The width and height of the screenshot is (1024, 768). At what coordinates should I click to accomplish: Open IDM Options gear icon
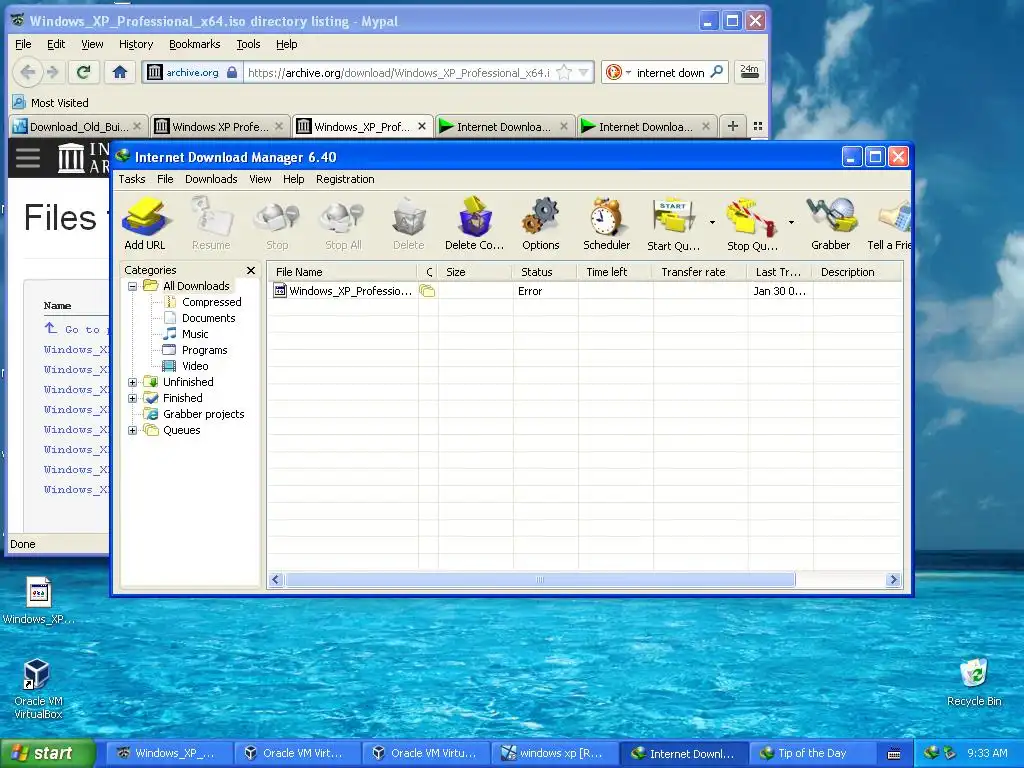(541, 225)
